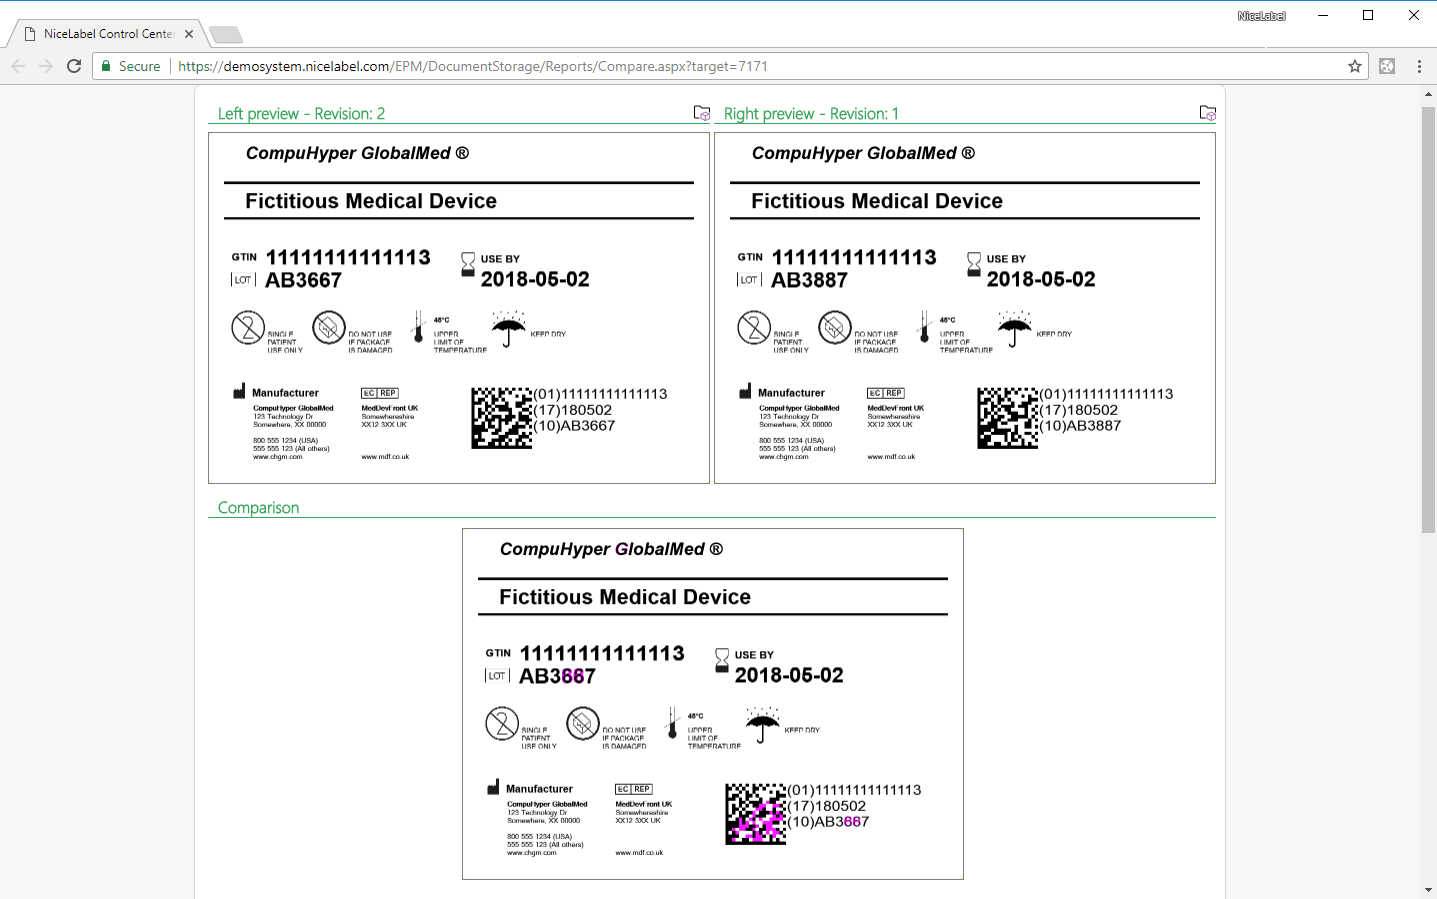The width and height of the screenshot is (1437, 899).
Task: Click the browser back arrow
Action: [18, 66]
